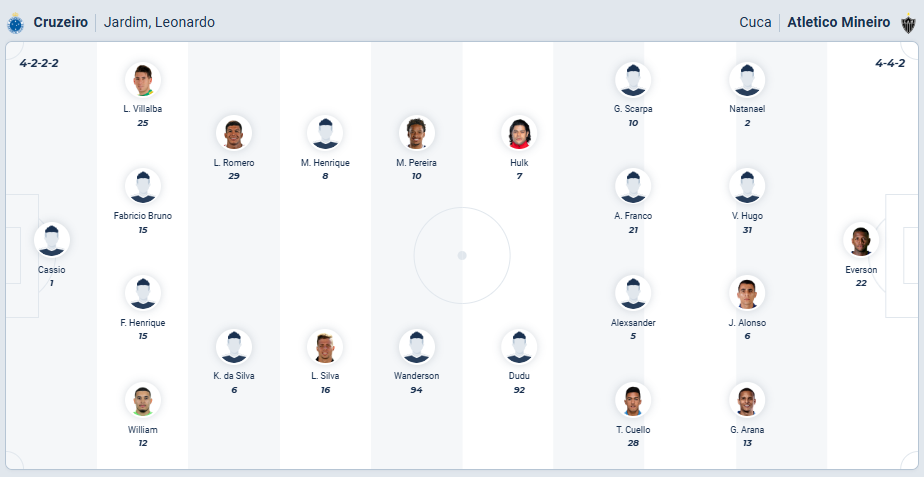Click the Cruzeiro club crest icon
Viewport: 924px width, 477px height.
click(16, 22)
